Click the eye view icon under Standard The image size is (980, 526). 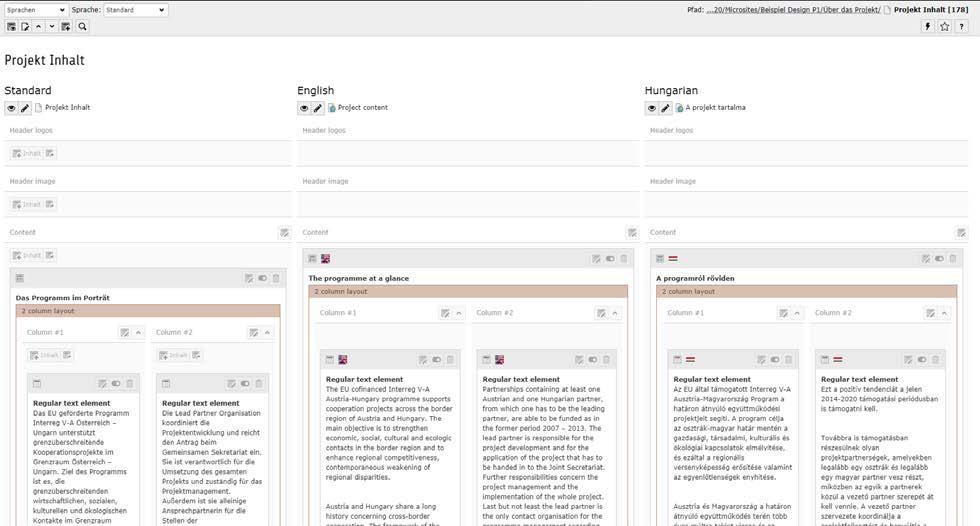[x=11, y=108]
